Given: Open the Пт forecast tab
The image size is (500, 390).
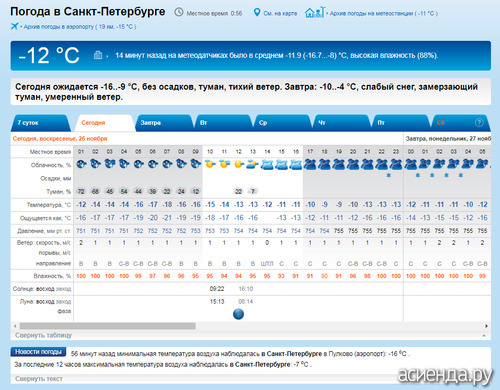Looking at the screenshot, I should pos(401,123).
